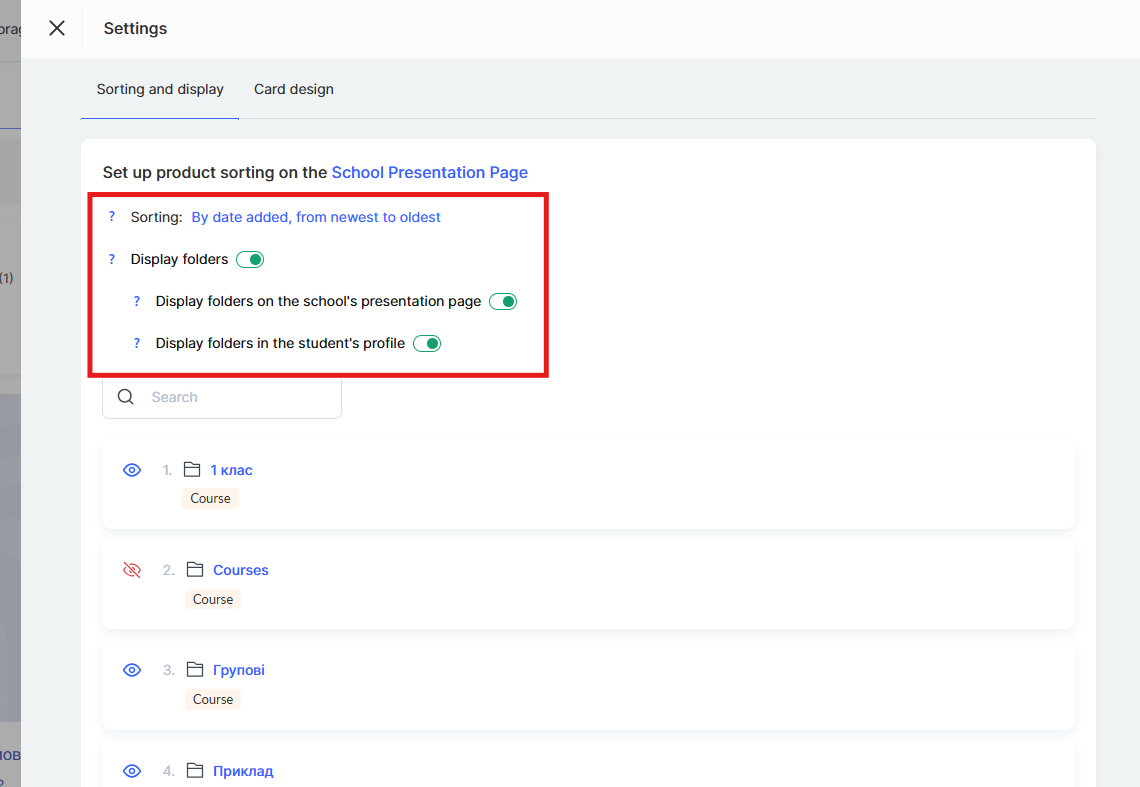Hide 1 клас using eye icon
Image resolution: width=1140 pixels, height=787 pixels.
(x=132, y=470)
